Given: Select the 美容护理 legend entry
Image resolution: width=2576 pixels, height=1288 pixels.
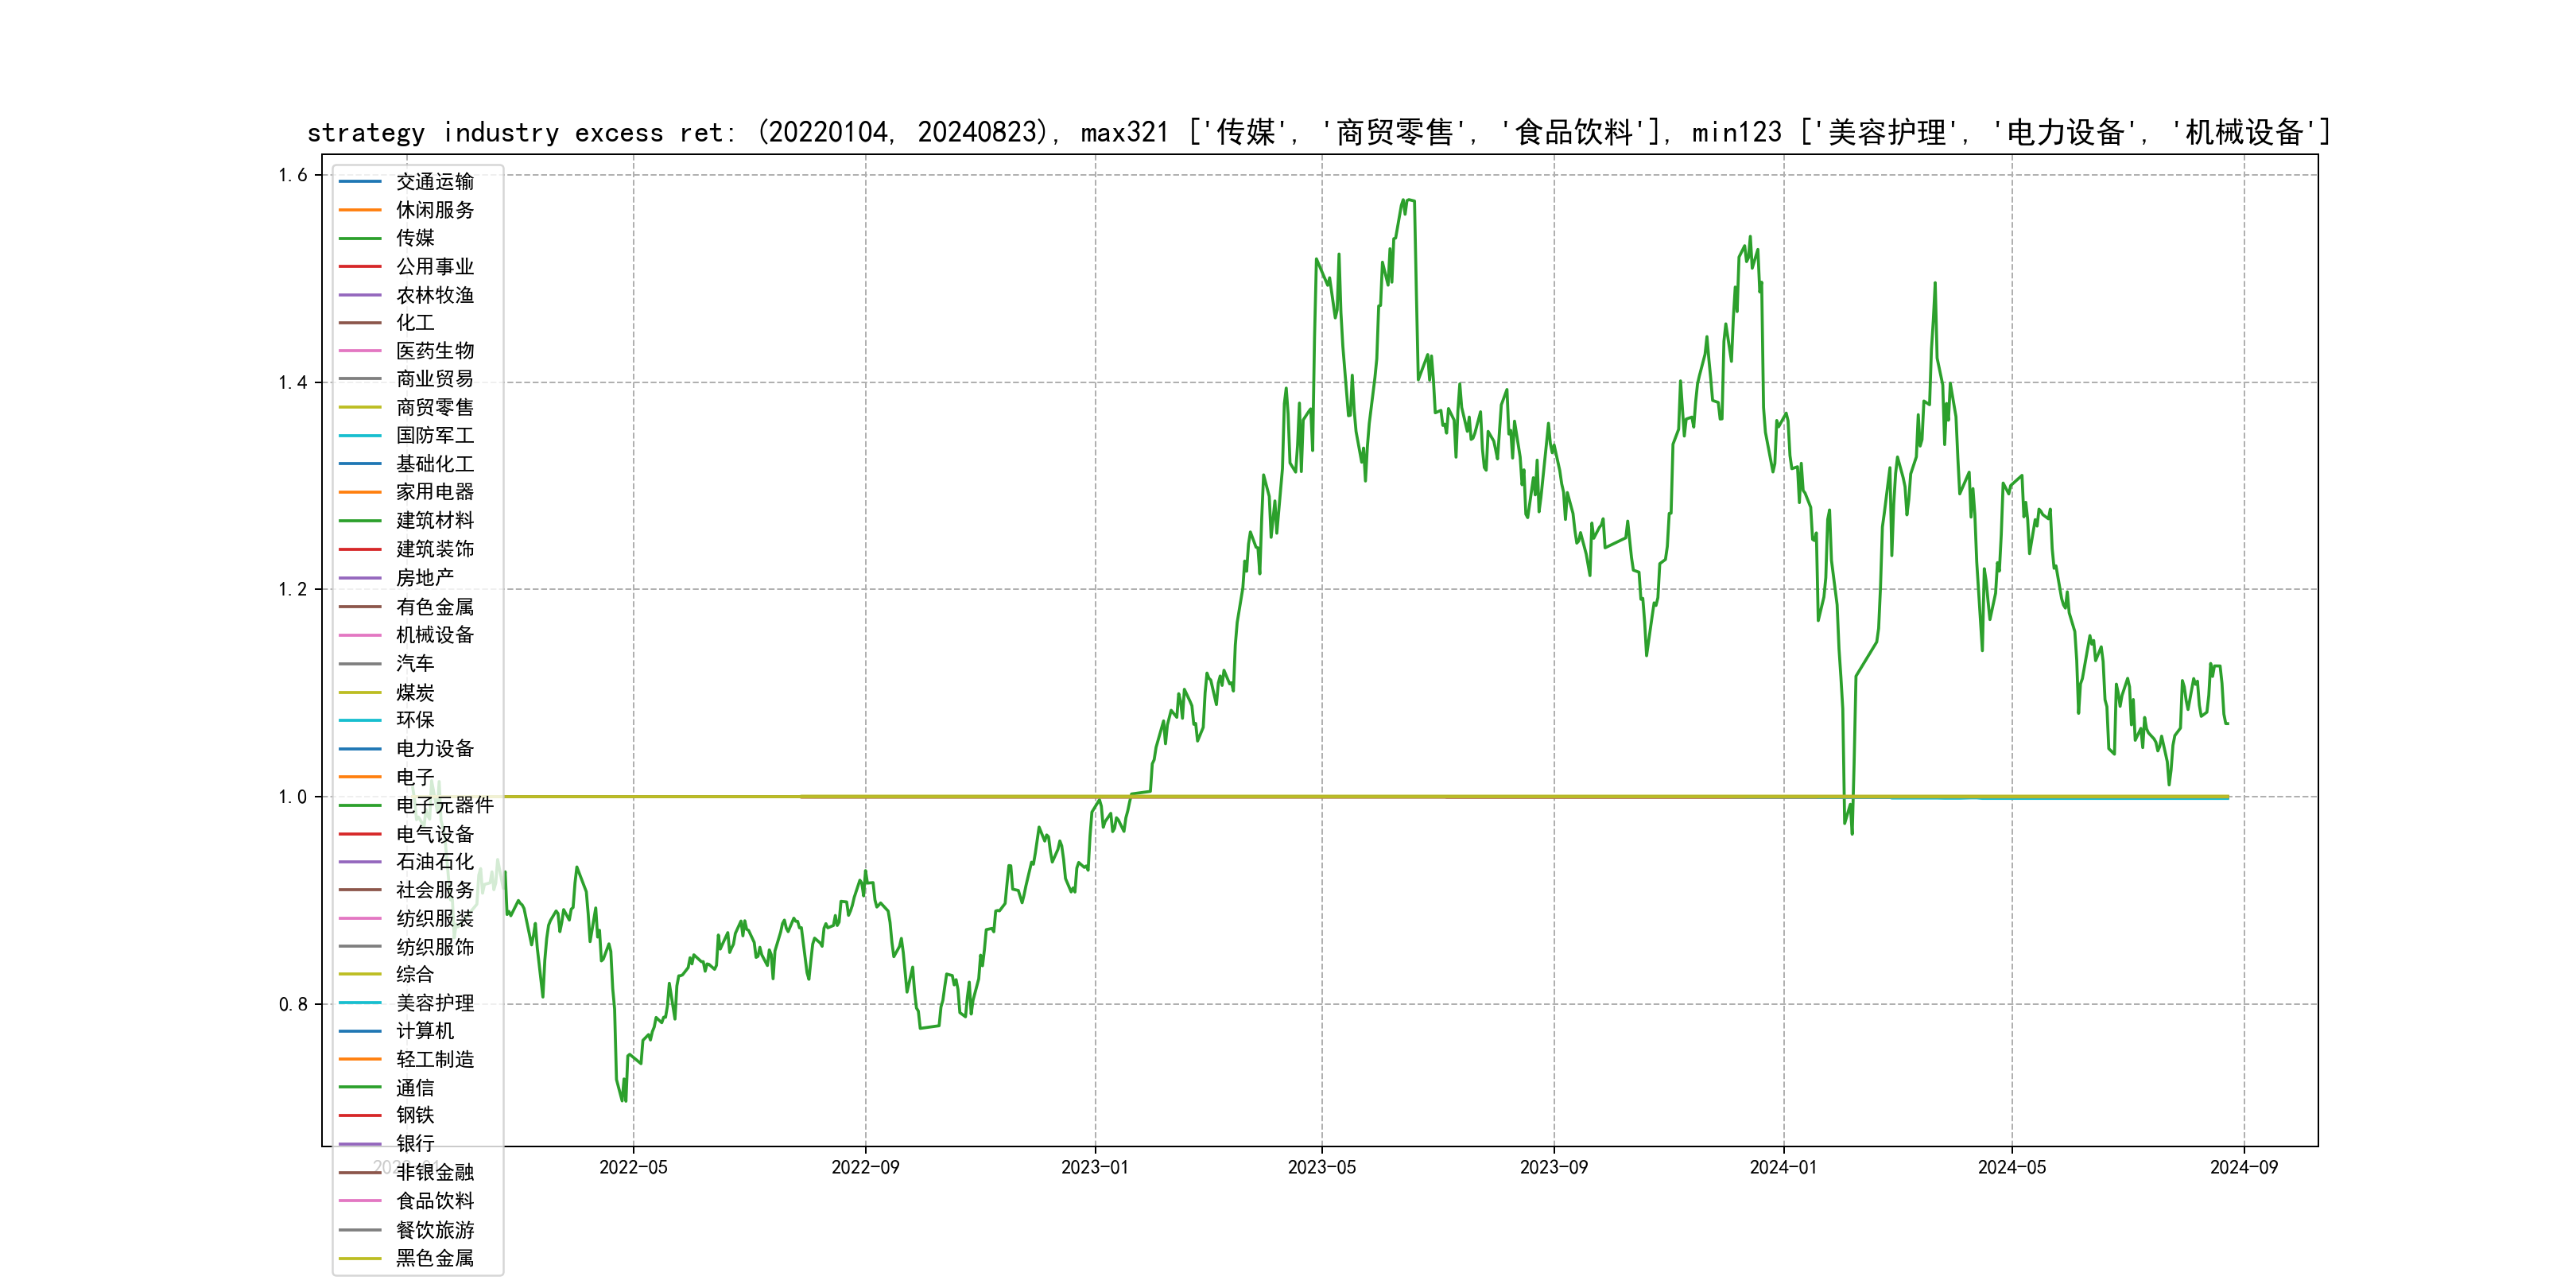Looking at the screenshot, I should coord(435,1002).
